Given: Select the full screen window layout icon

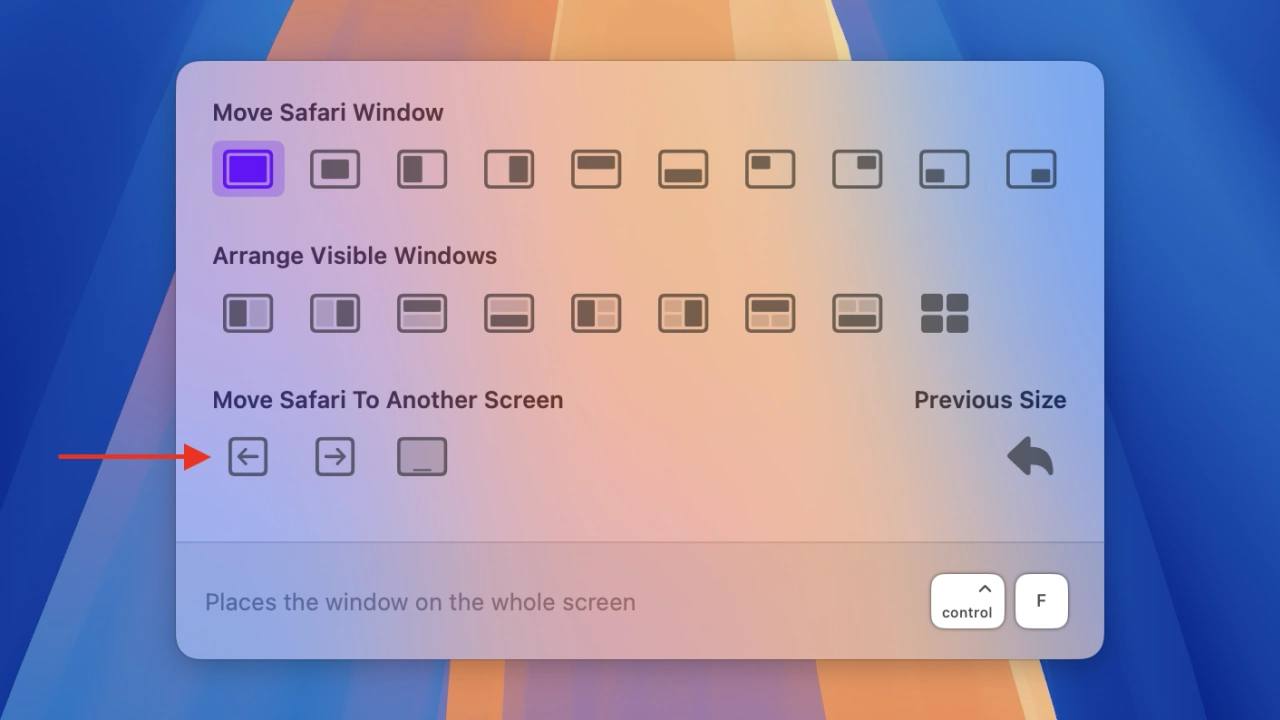Looking at the screenshot, I should pos(248,169).
